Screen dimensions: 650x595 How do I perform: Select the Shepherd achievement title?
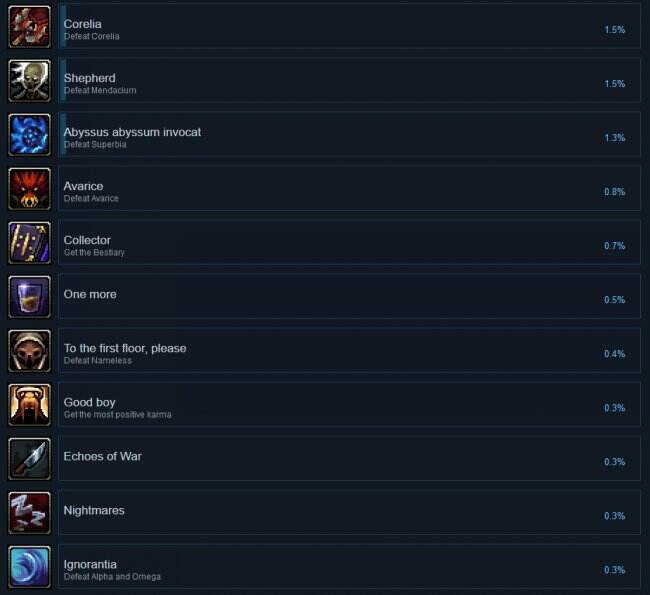(x=90, y=78)
